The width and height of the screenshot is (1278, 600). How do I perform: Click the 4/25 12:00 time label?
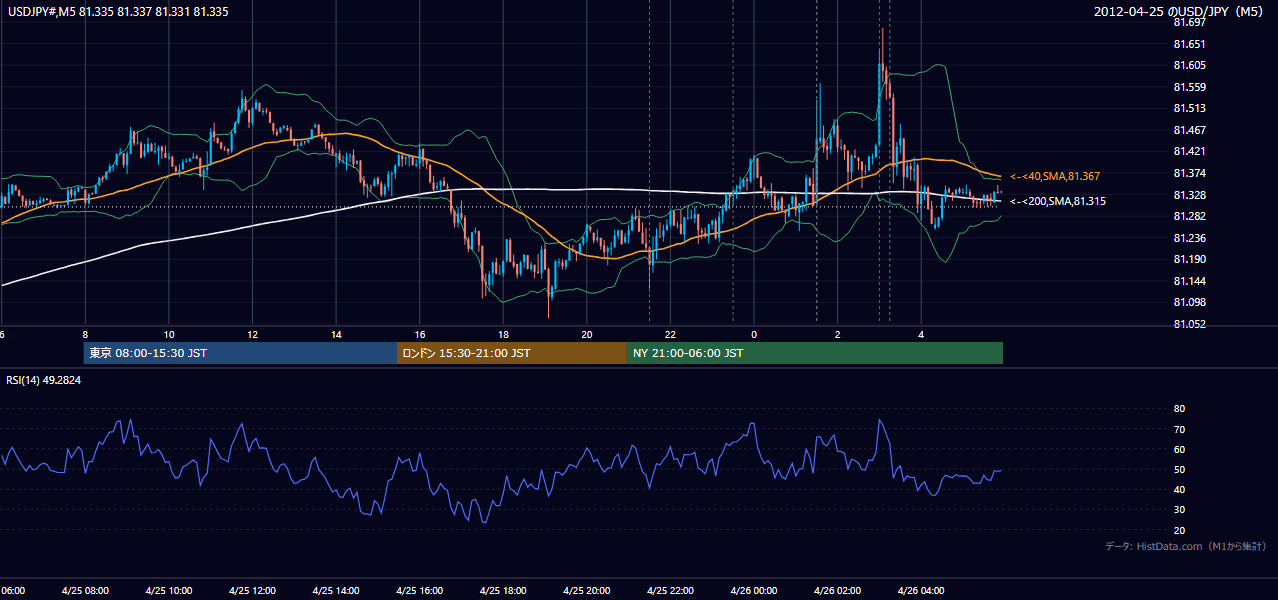(x=252, y=590)
